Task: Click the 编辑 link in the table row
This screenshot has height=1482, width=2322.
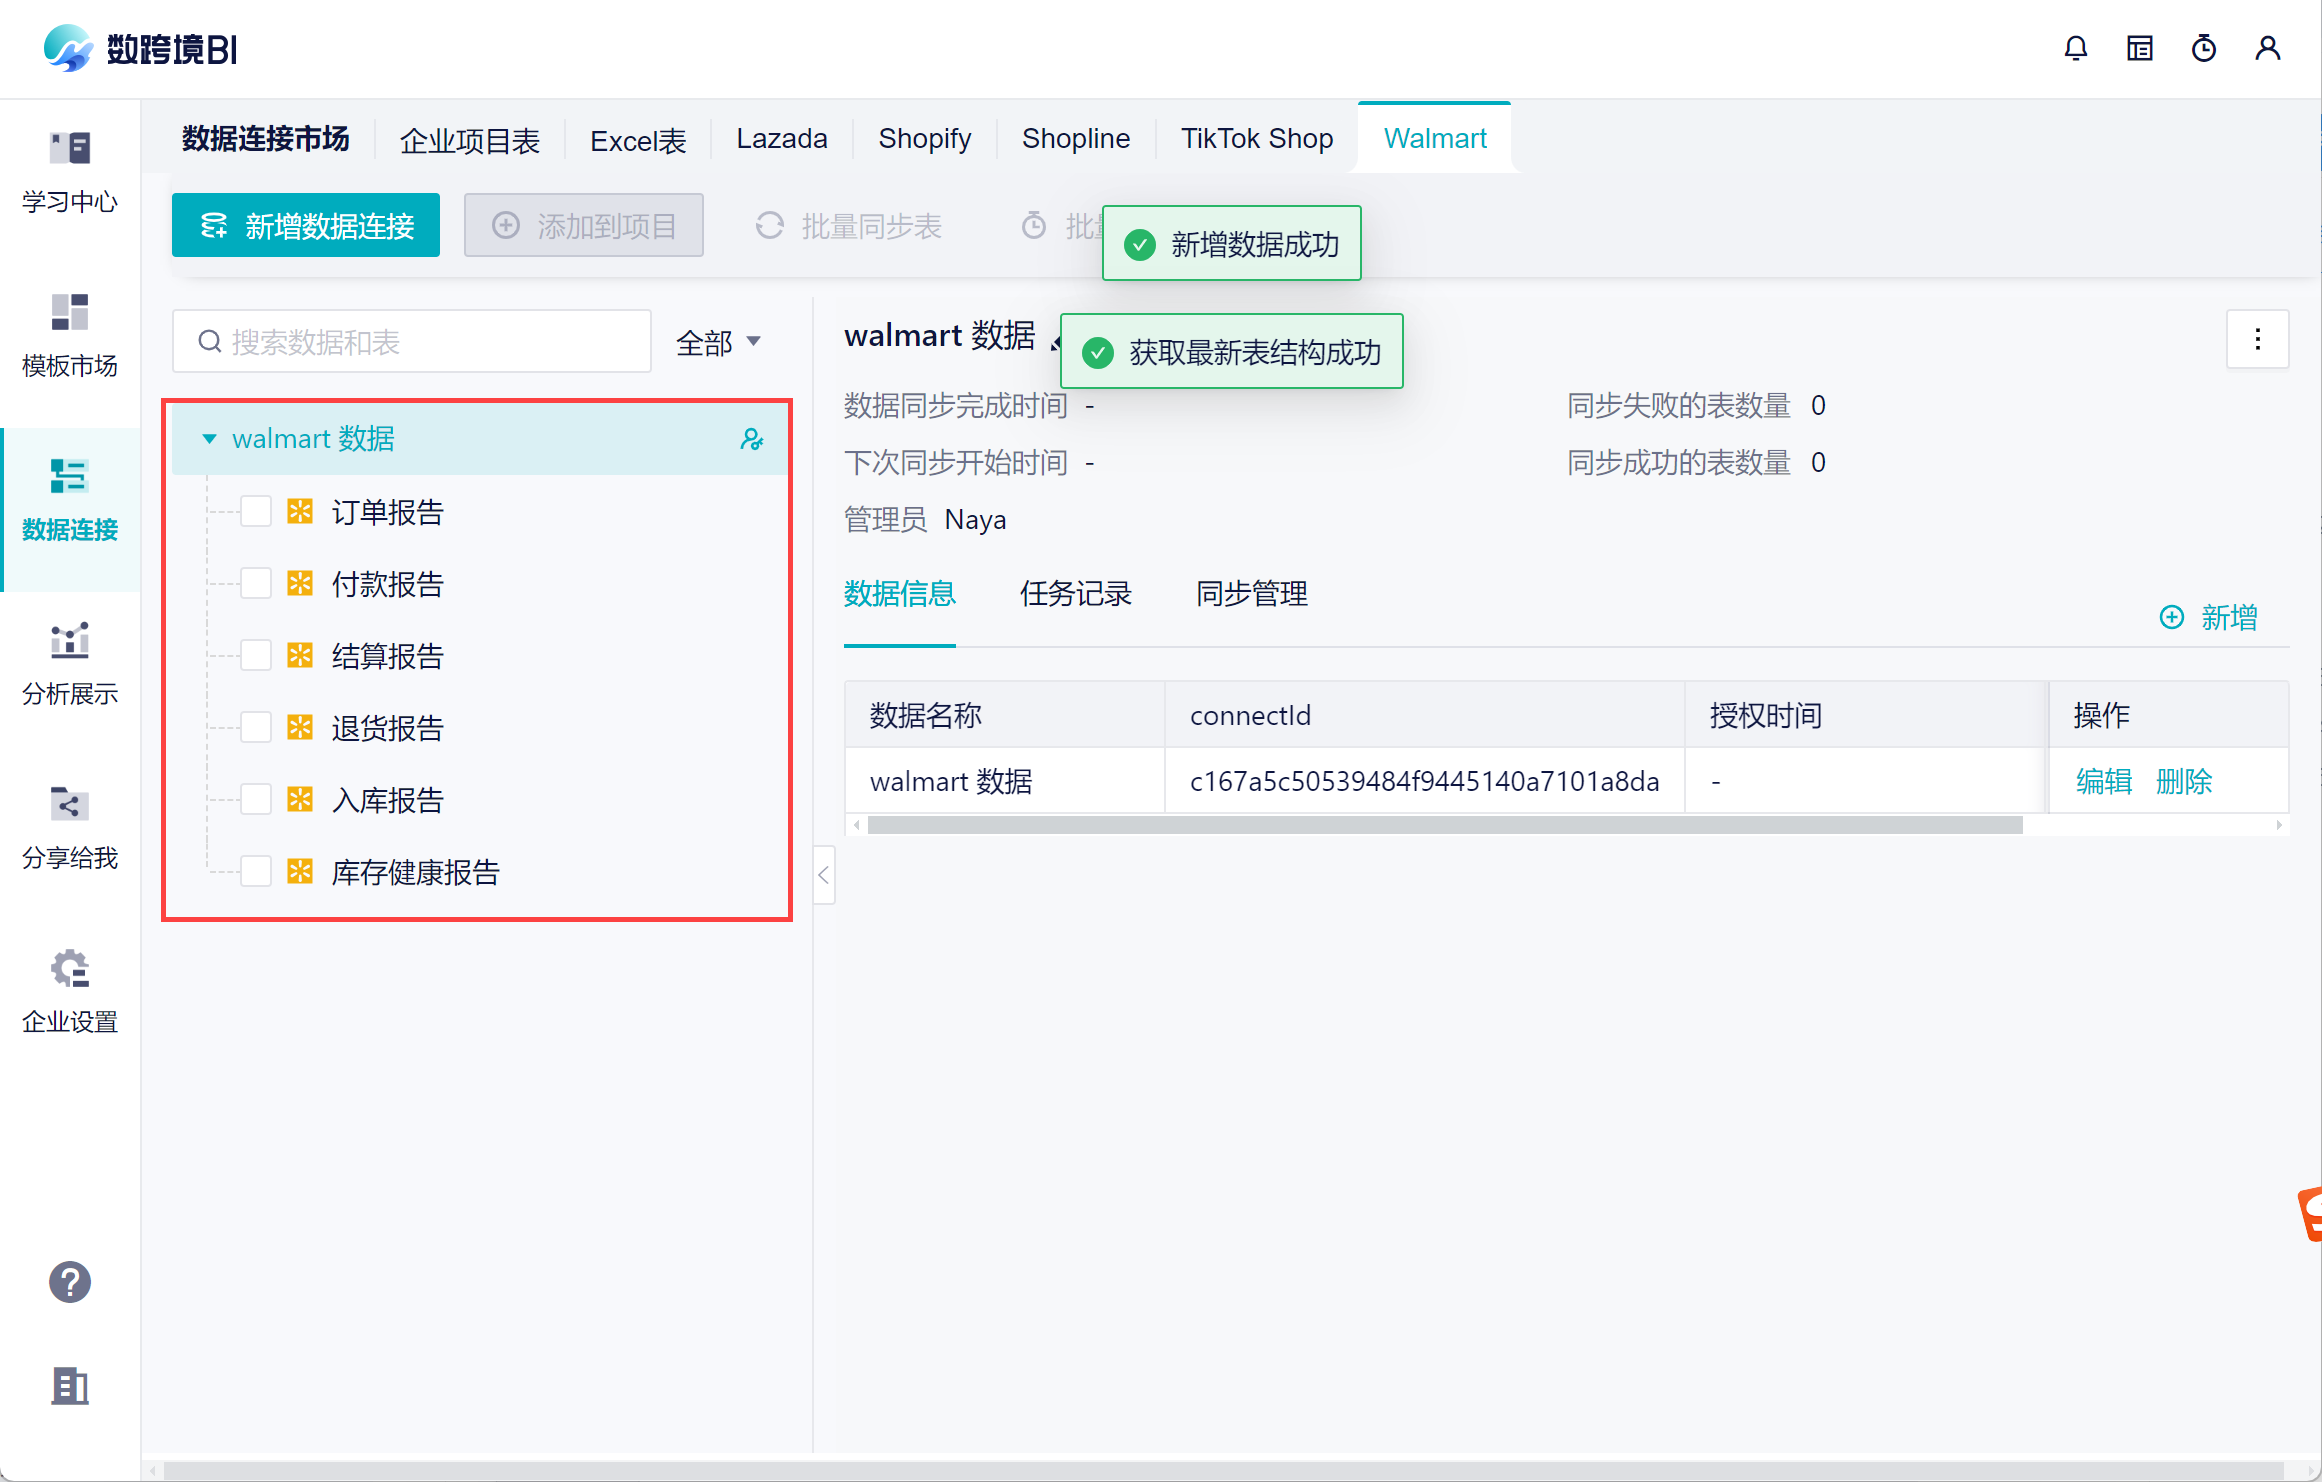Action: click(x=2103, y=781)
